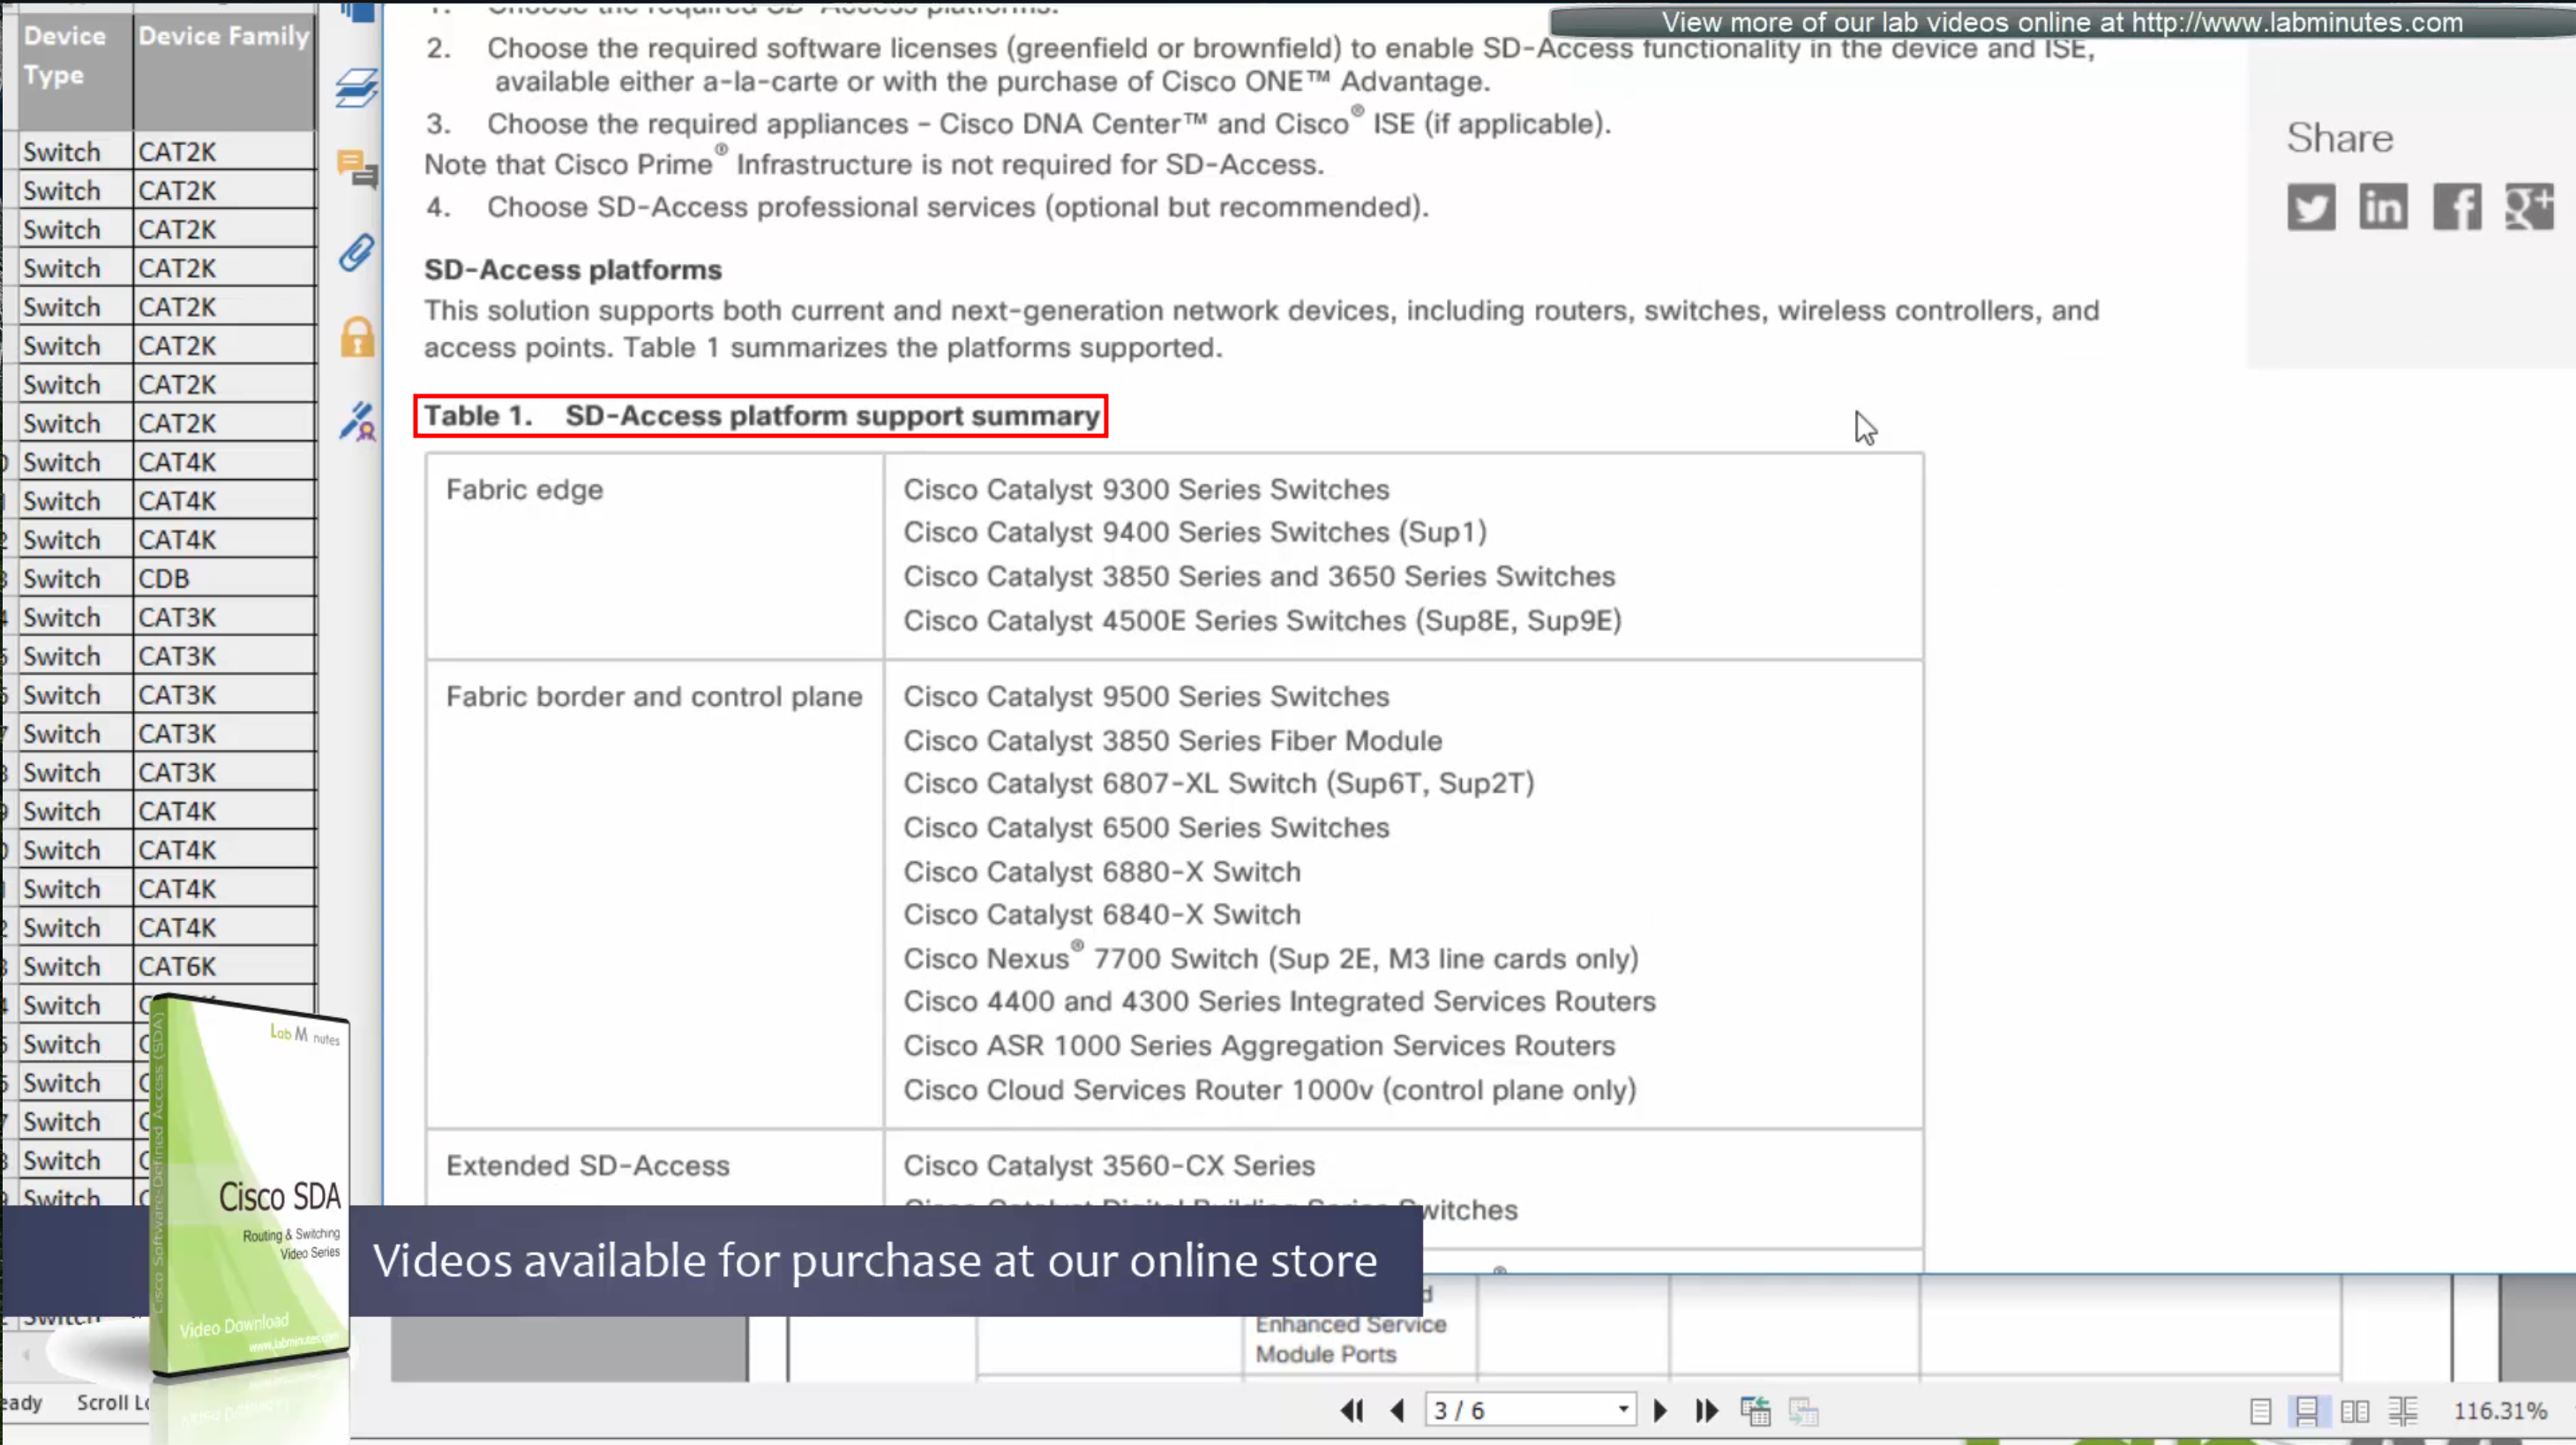Jump to the first page
This screenshot has height=1445, width=2576.
tap(1352, 1410)
